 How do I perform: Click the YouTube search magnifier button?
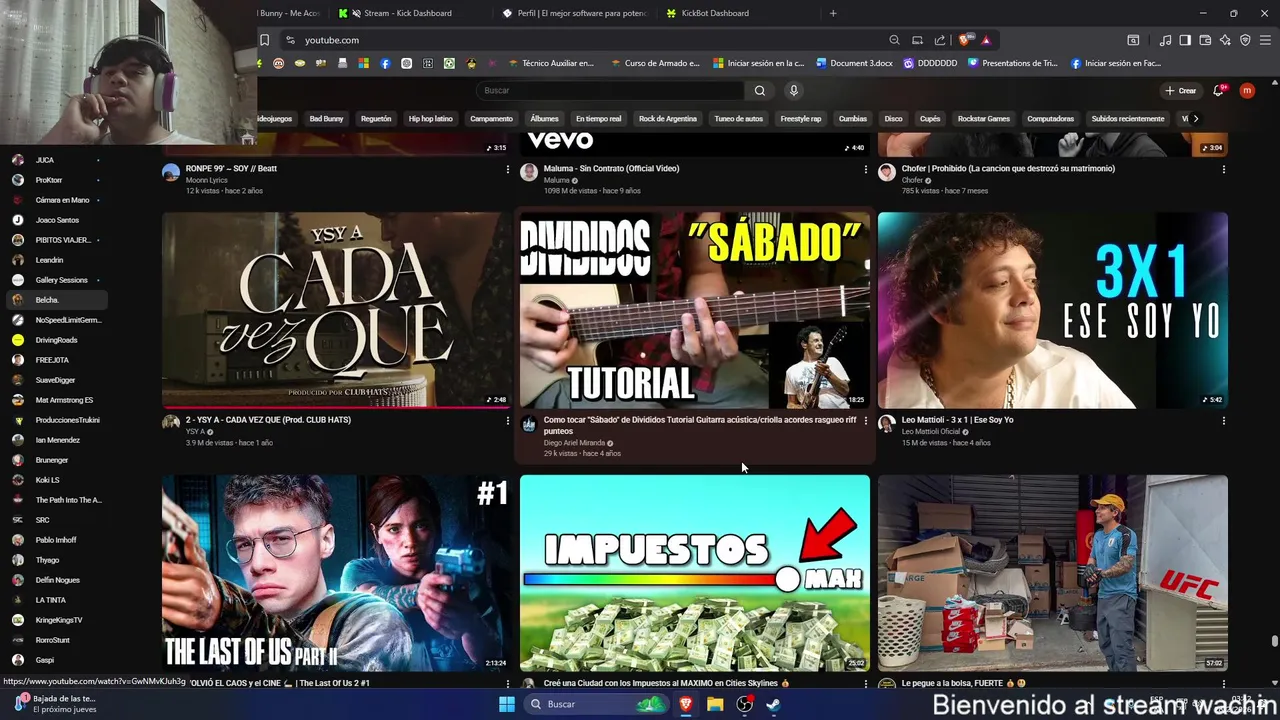pos(760,91)
